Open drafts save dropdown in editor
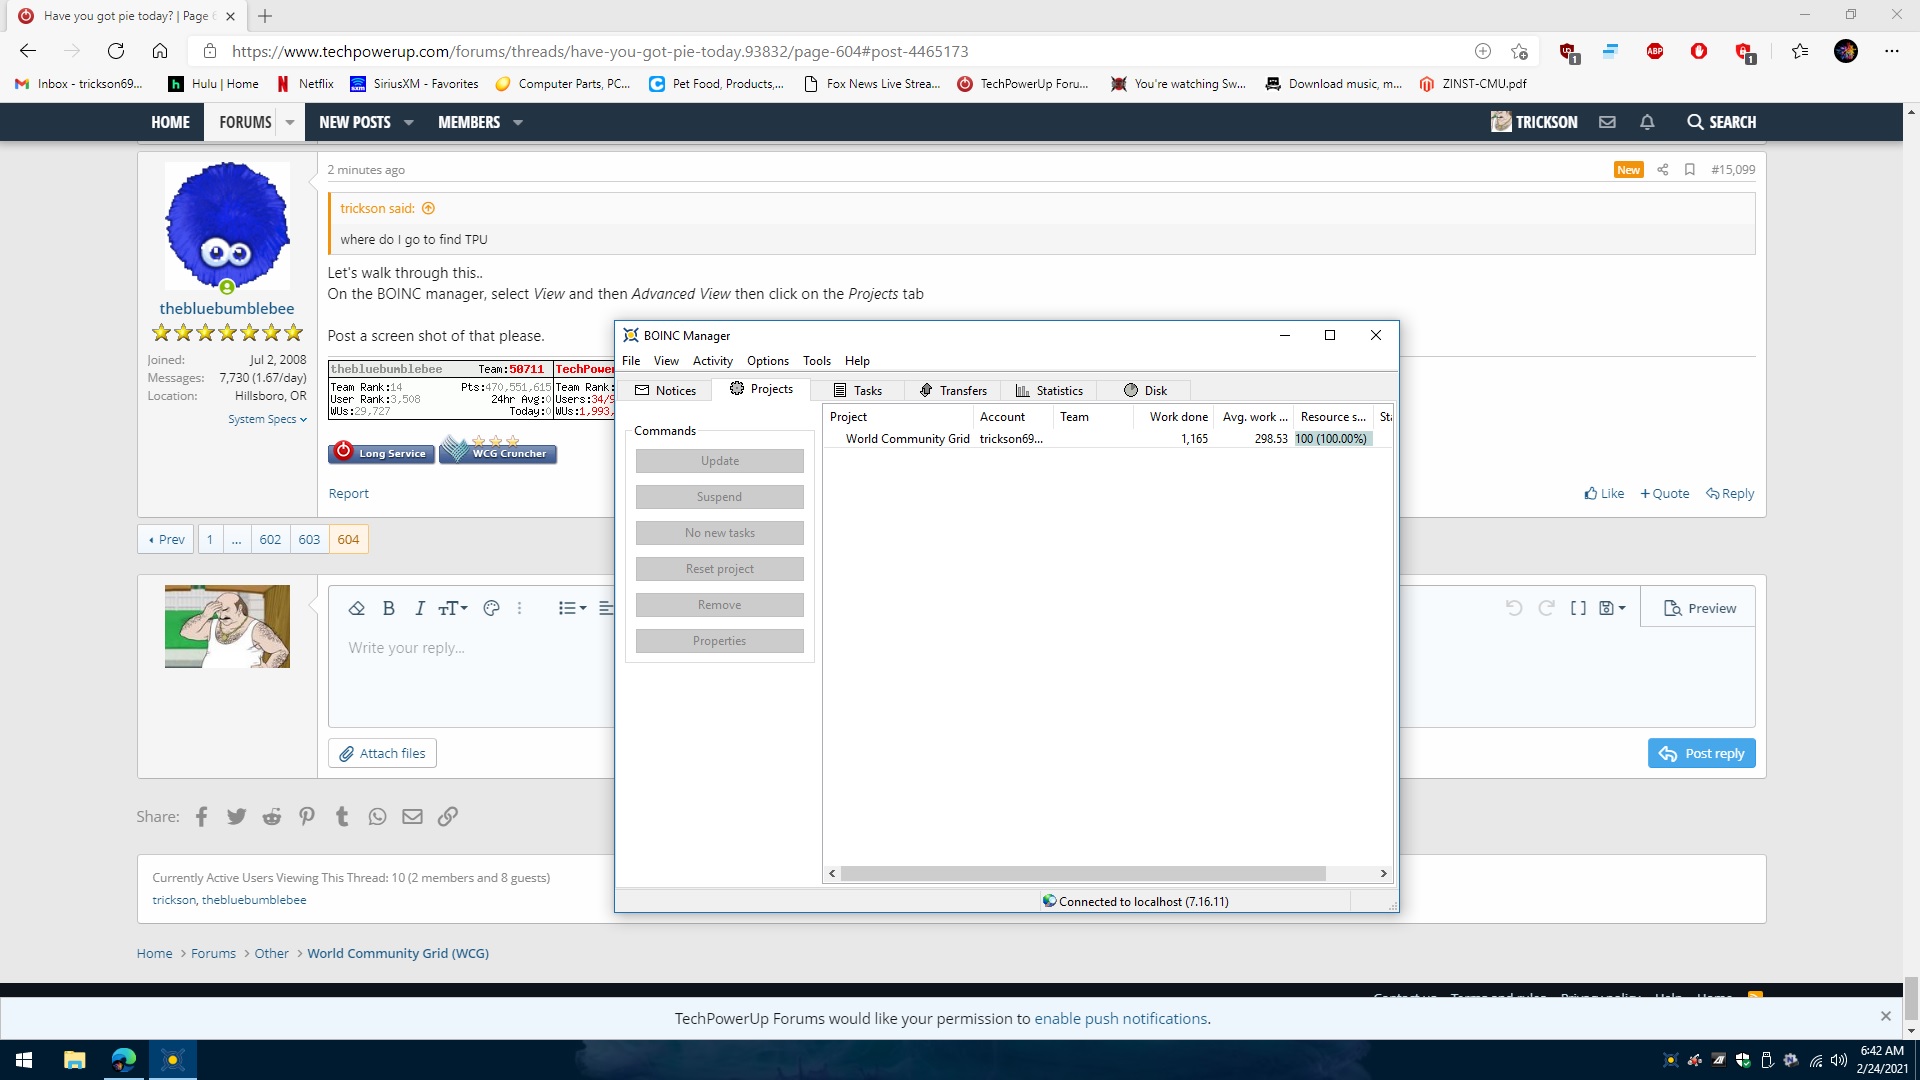The height and width of the screenshot is (1080, 1920). 1612,608
